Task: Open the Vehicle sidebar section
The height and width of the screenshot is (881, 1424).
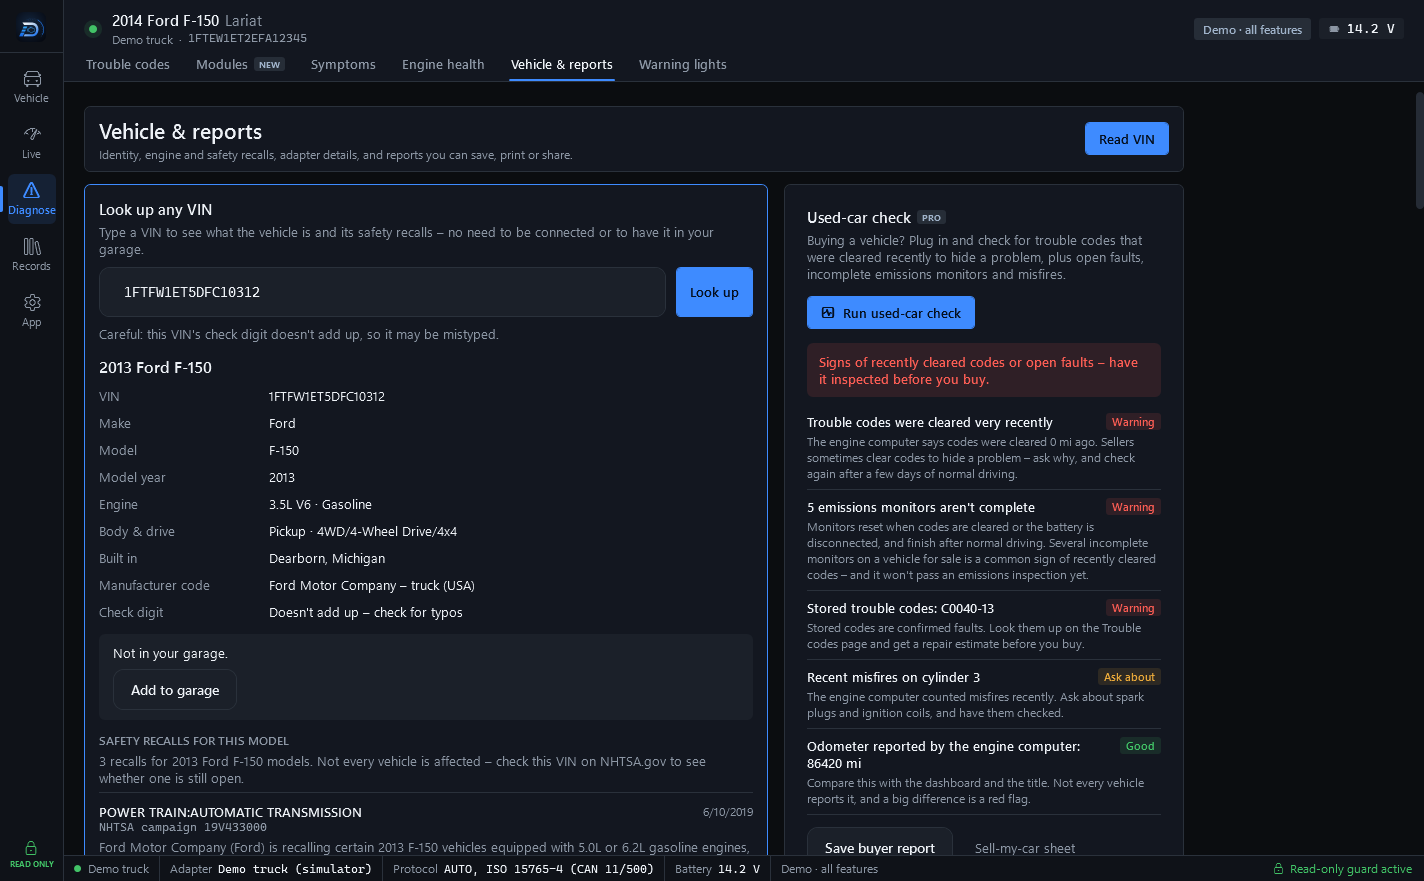Action: (31, 86)
